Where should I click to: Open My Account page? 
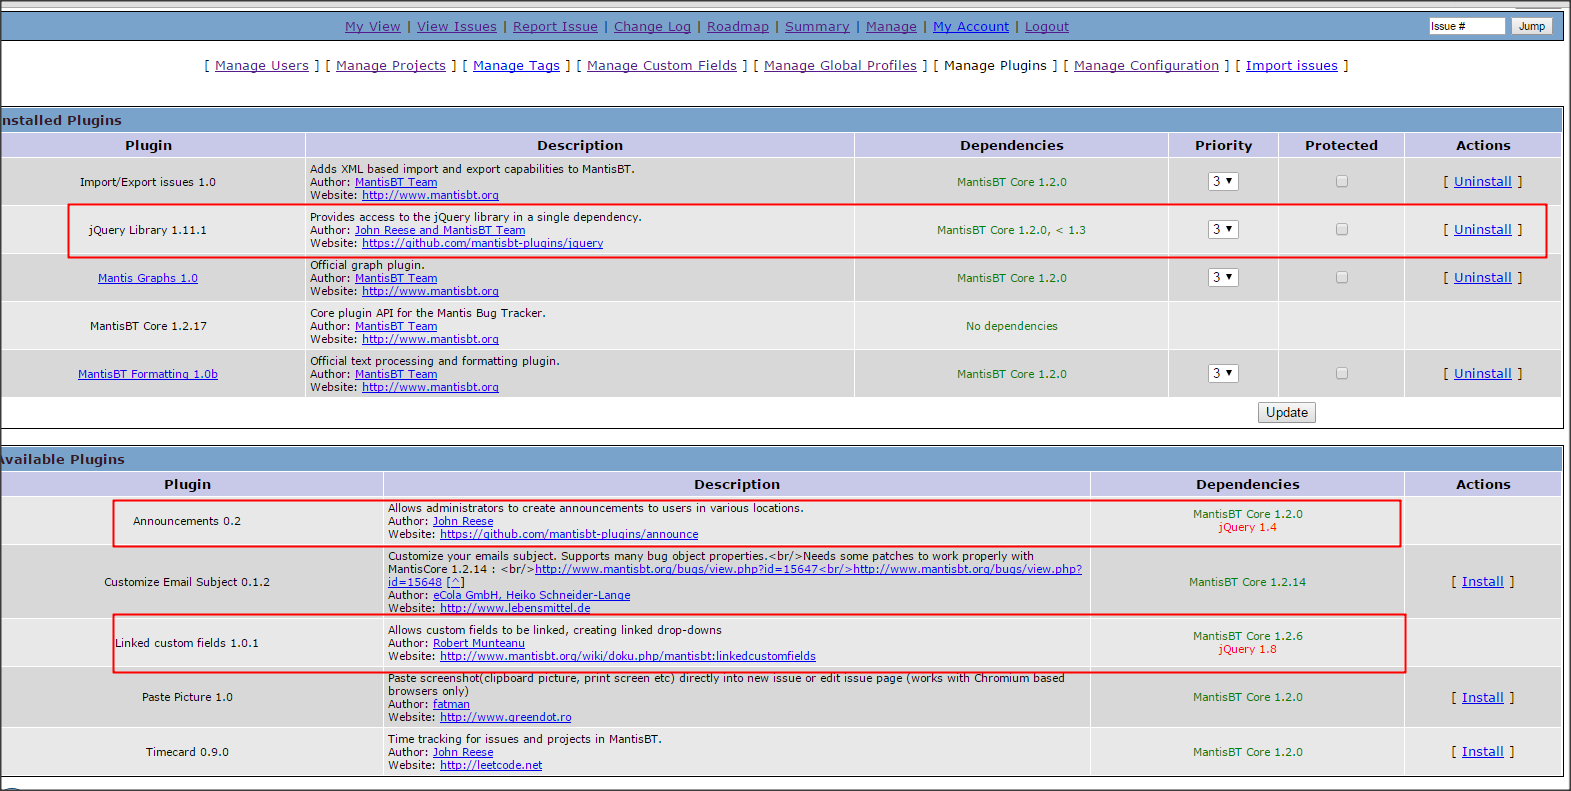(971, 27)
